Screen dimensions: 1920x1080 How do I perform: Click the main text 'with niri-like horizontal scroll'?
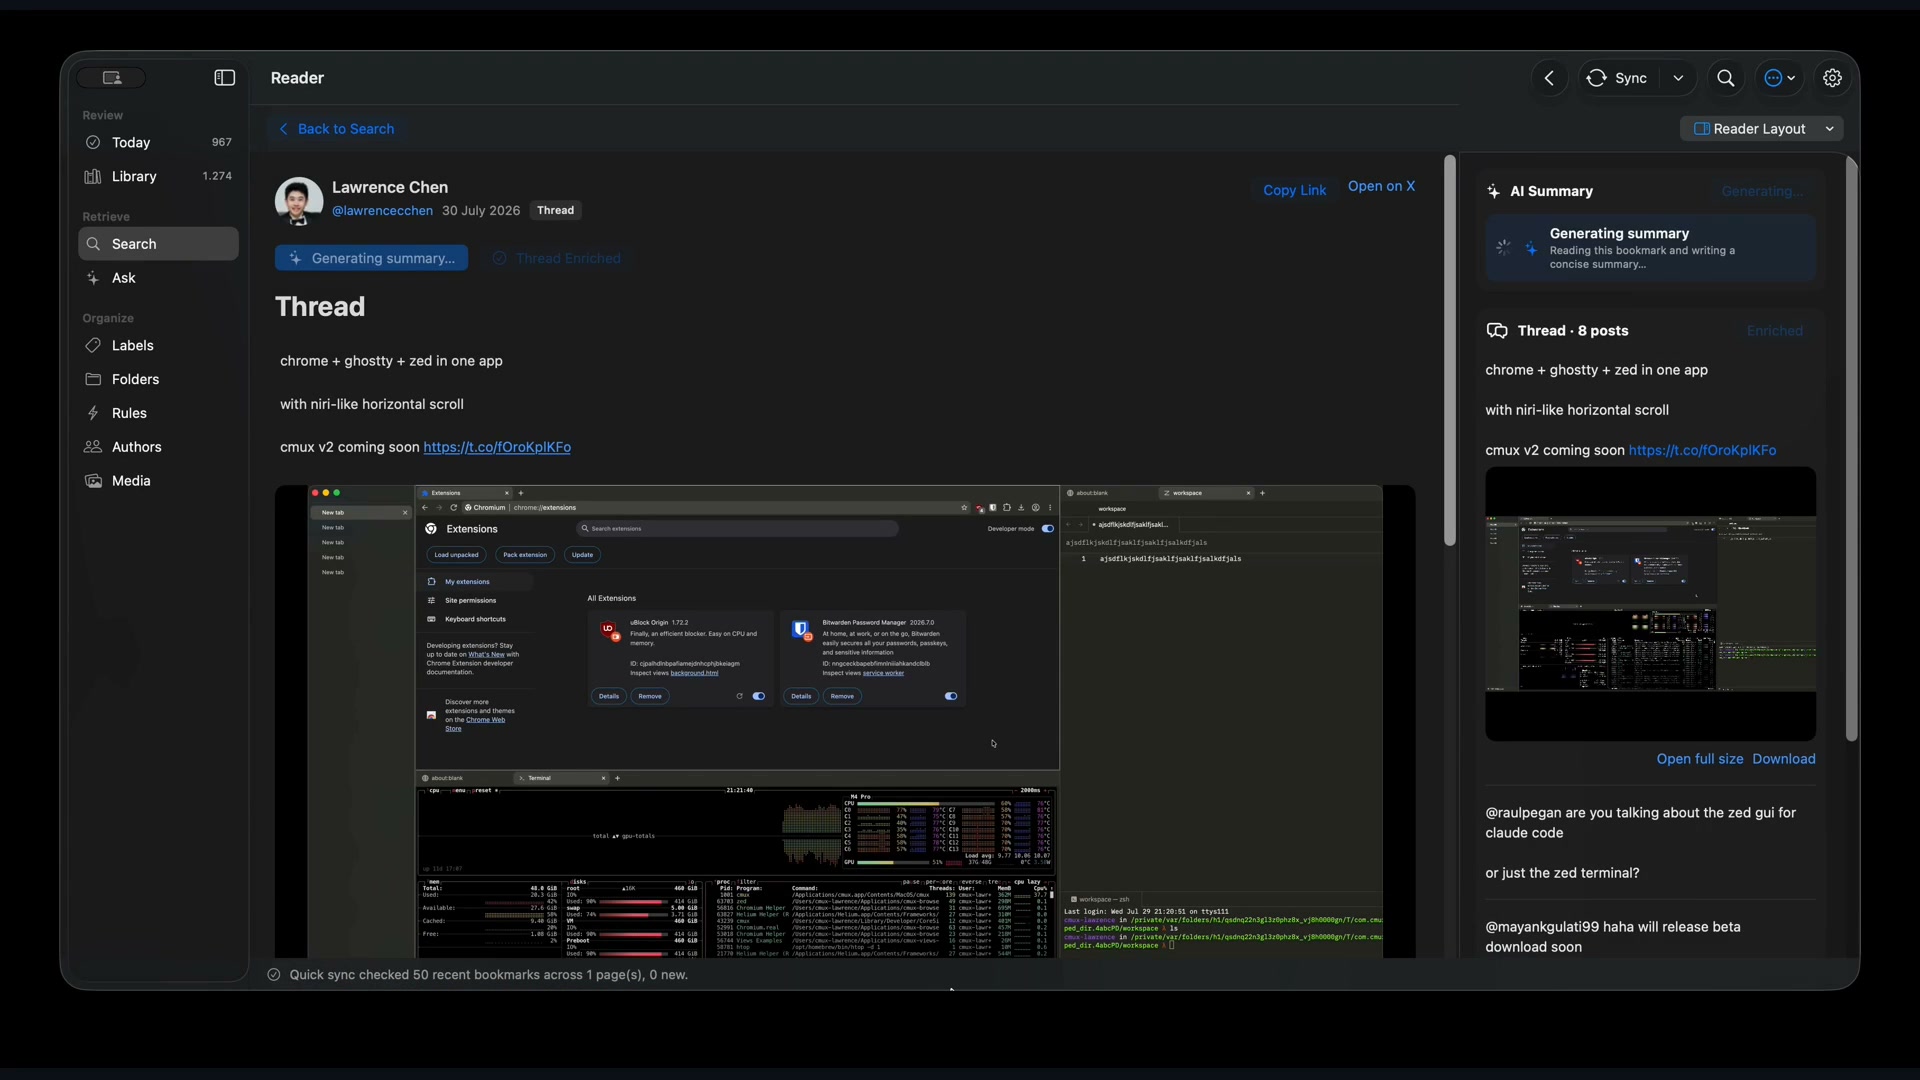372,404
